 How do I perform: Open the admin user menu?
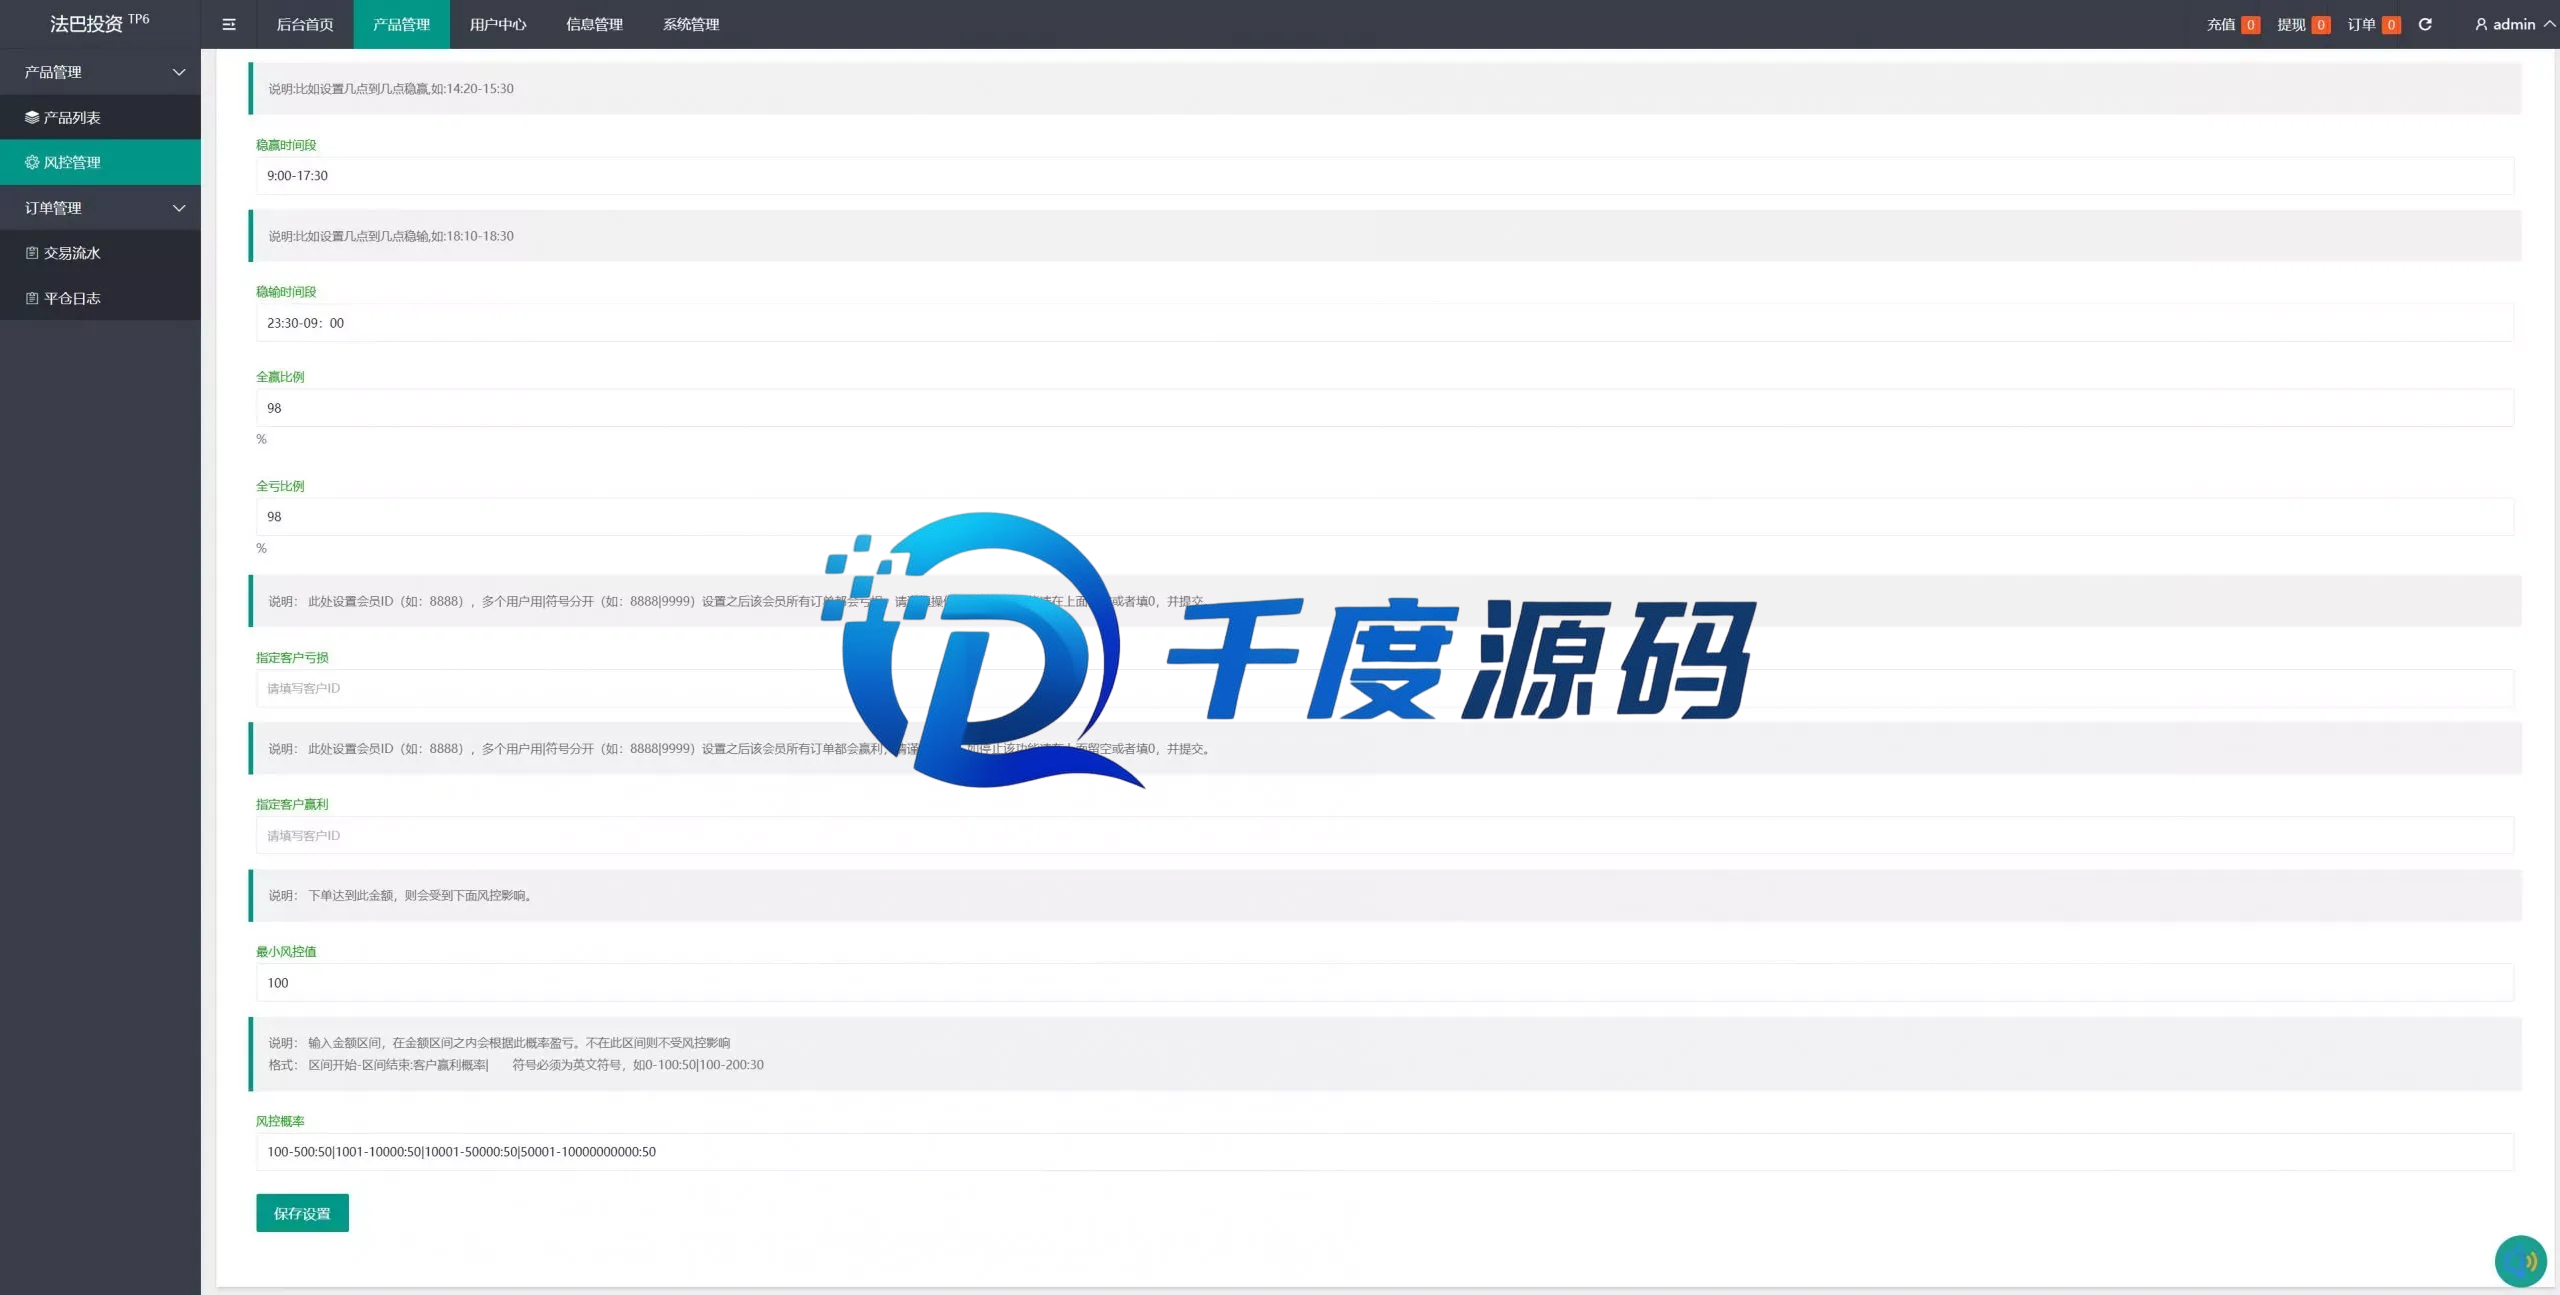tap(2513, 24)
